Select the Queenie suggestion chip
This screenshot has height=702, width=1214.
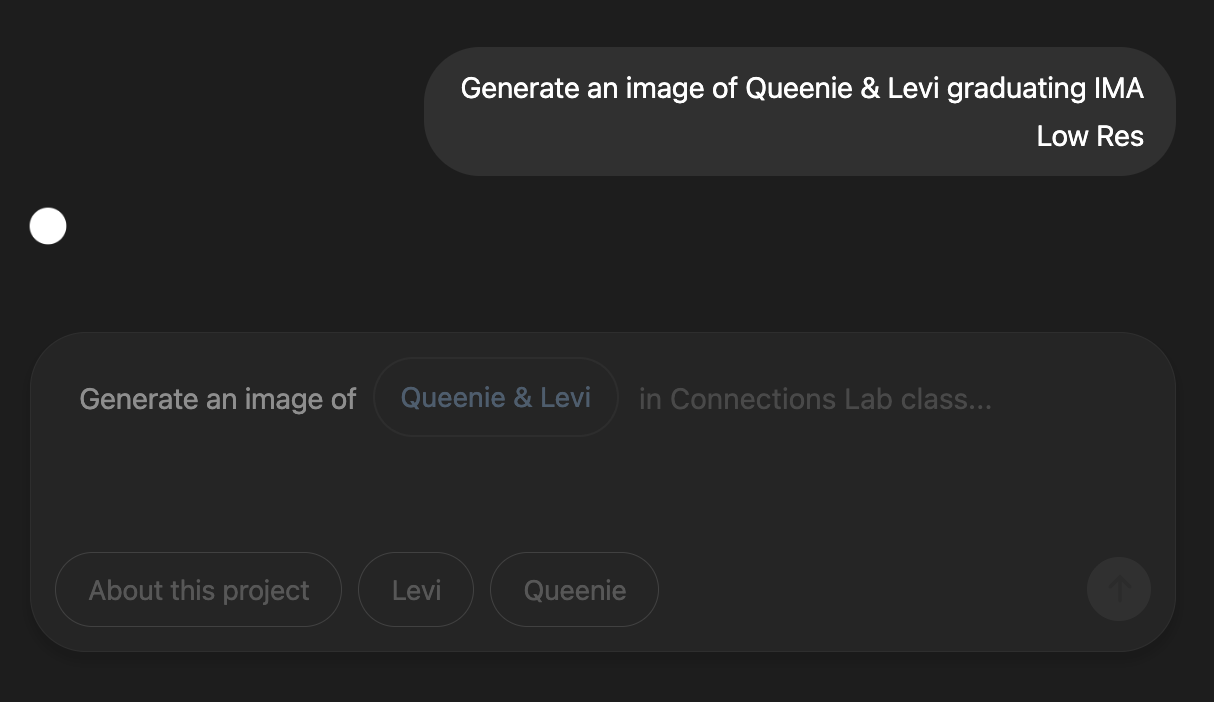(x=574, y=589)
